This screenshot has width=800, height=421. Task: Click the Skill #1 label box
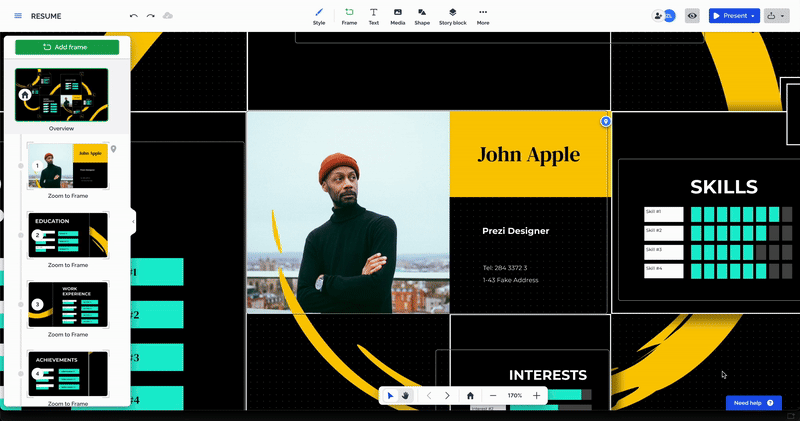point(663,214)
